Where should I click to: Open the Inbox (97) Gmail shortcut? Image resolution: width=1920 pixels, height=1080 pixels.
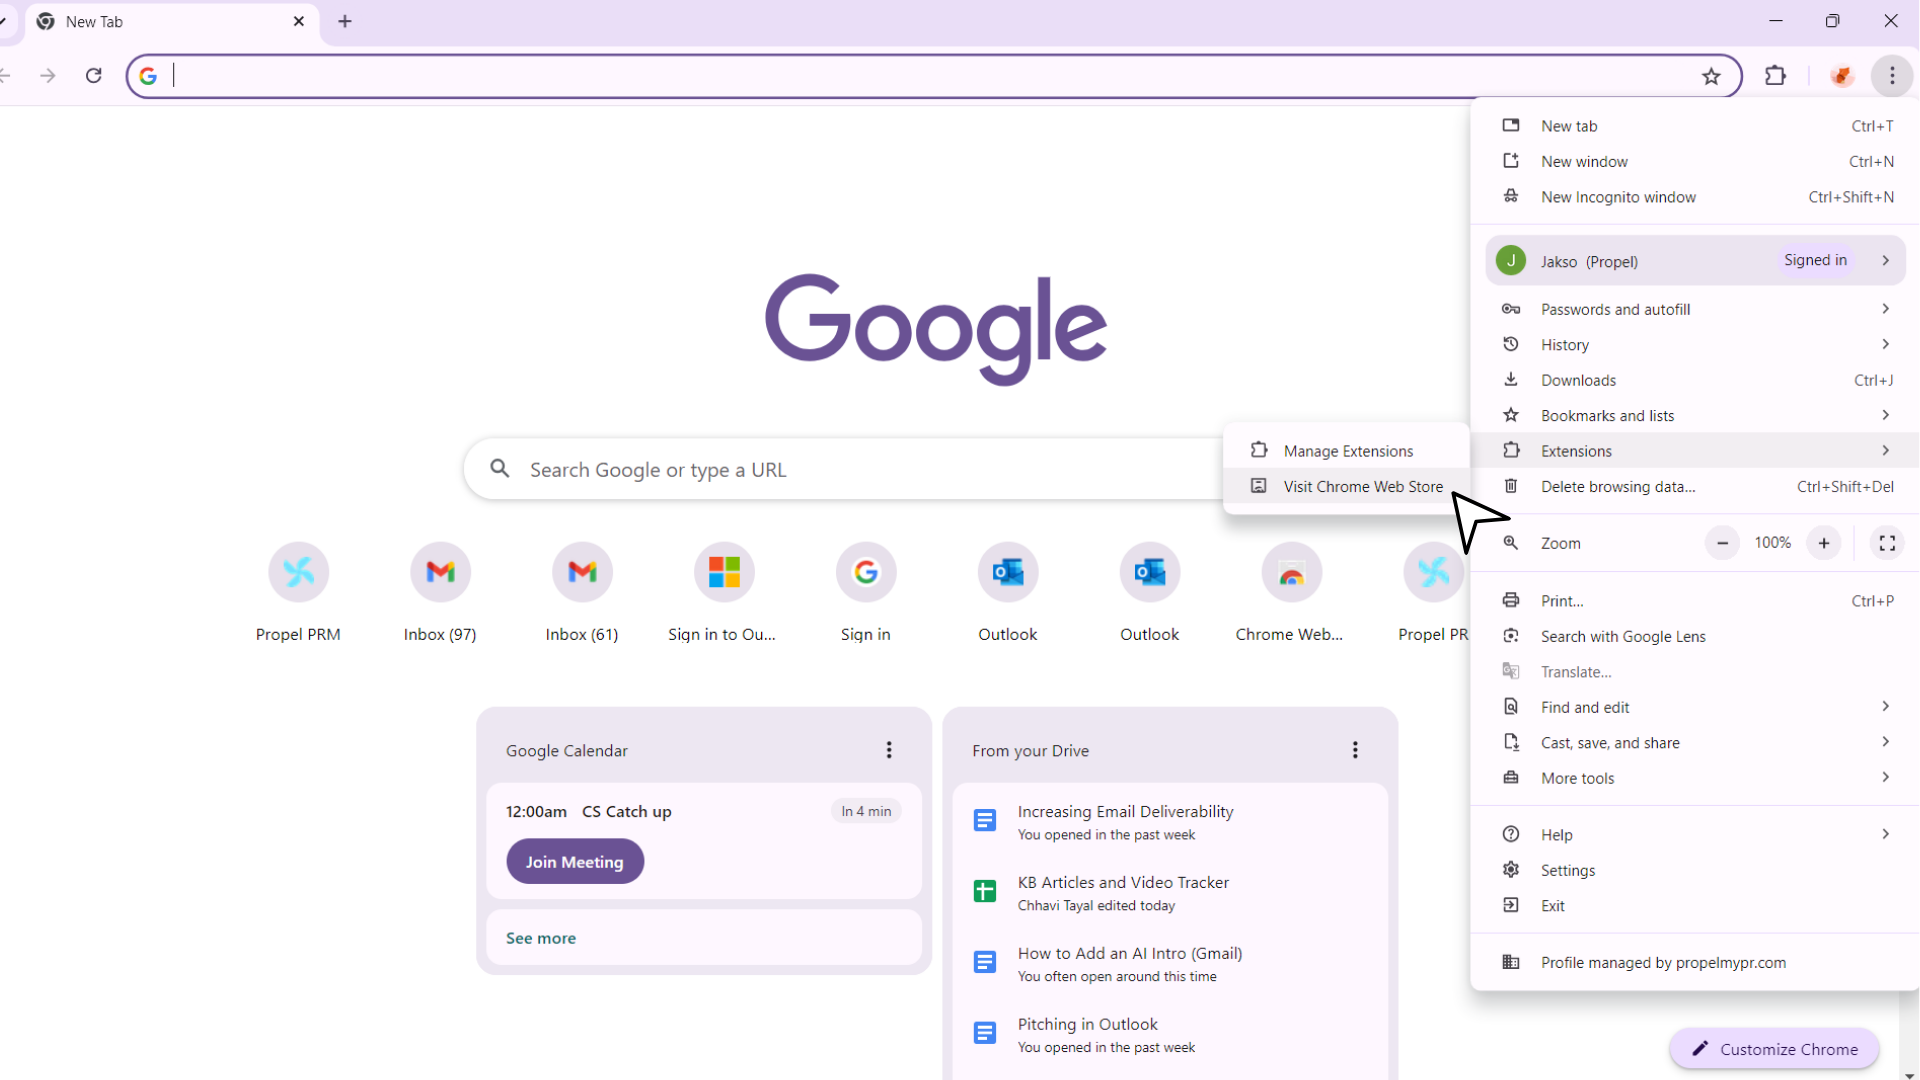point(440,593)
